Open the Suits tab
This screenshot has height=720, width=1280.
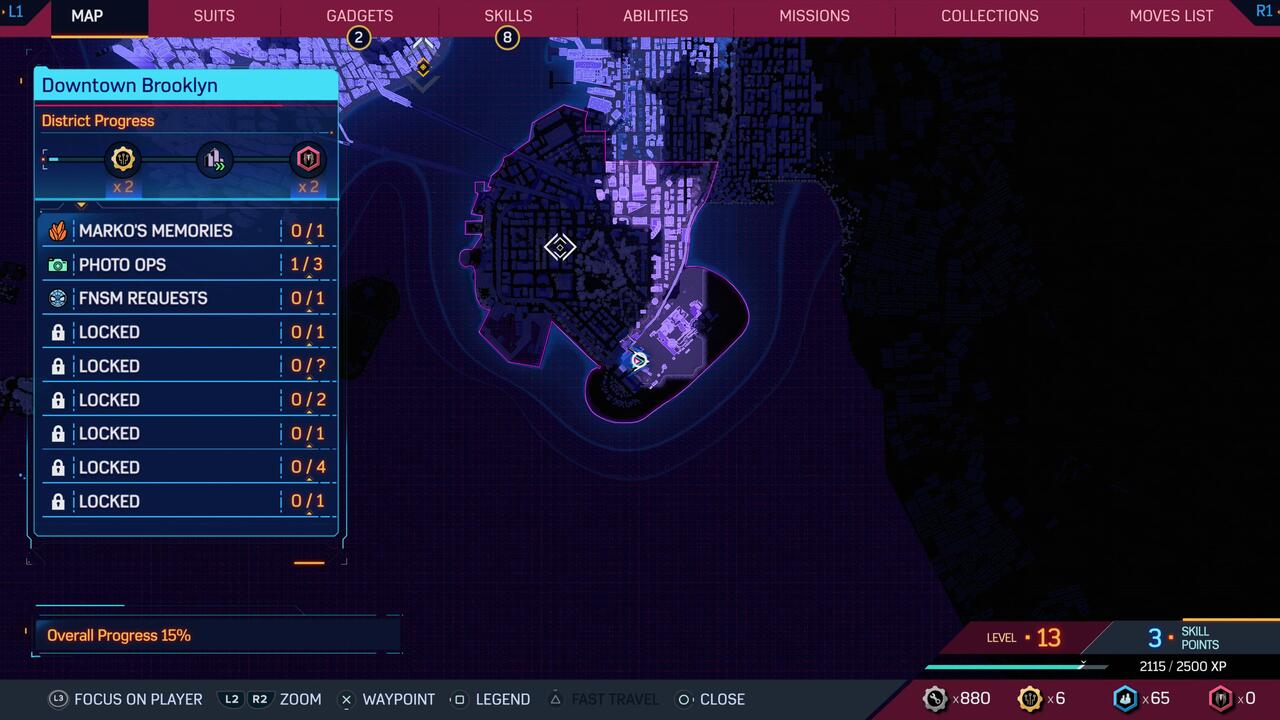(x=214, y=16)
